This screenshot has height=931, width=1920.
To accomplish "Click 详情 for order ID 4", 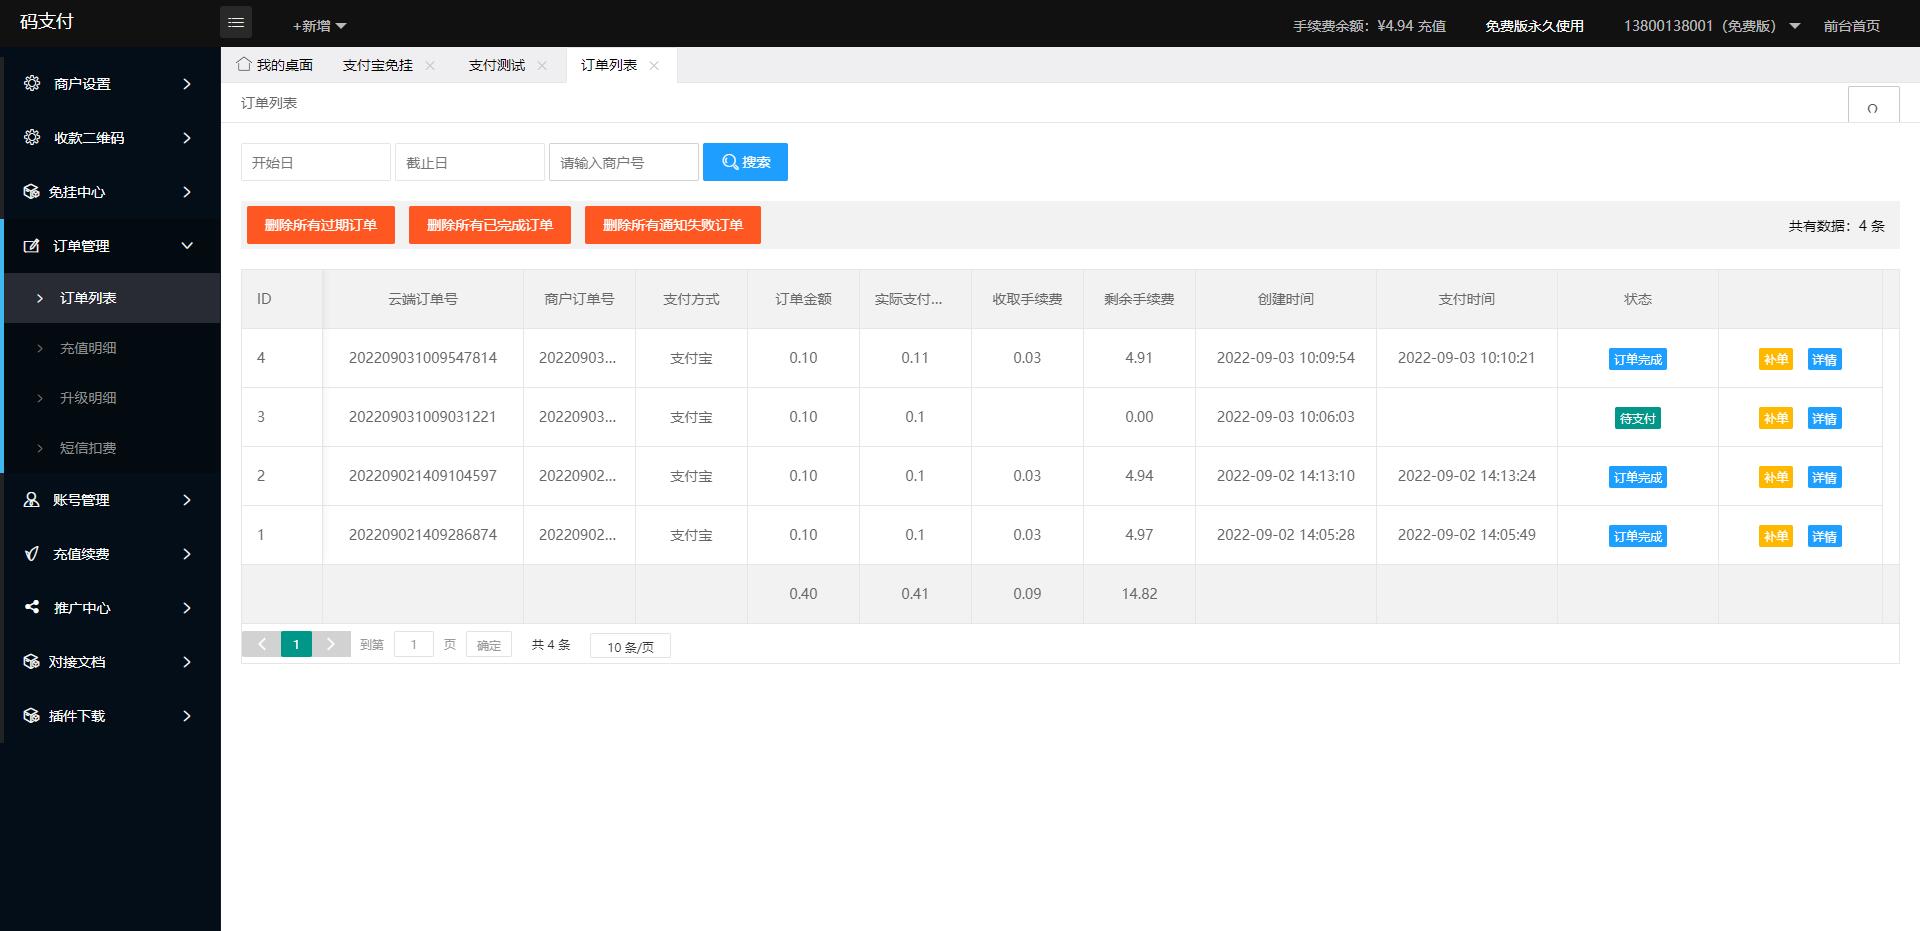I will pos(1824,360).
